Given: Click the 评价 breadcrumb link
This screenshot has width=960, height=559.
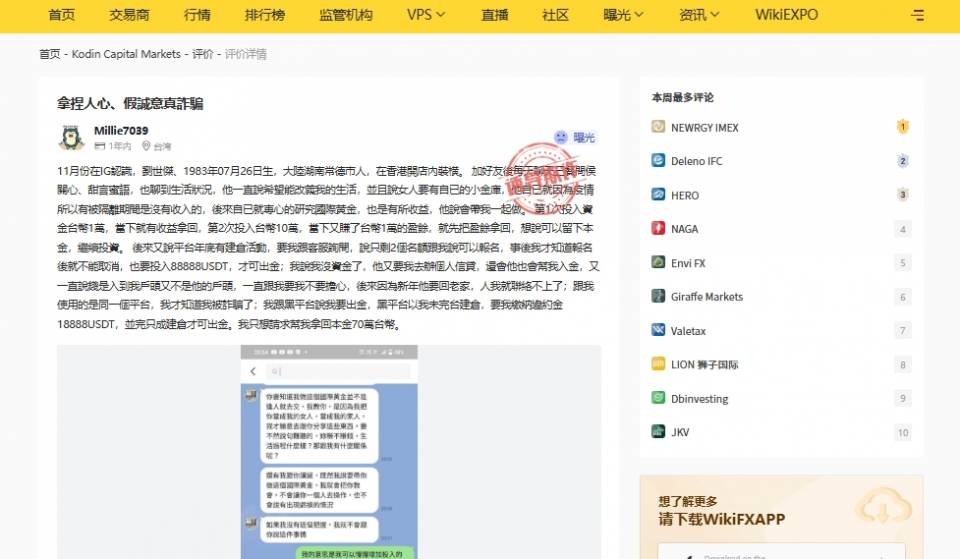Looking at the screenshot, I should click(x=203, y=54).
